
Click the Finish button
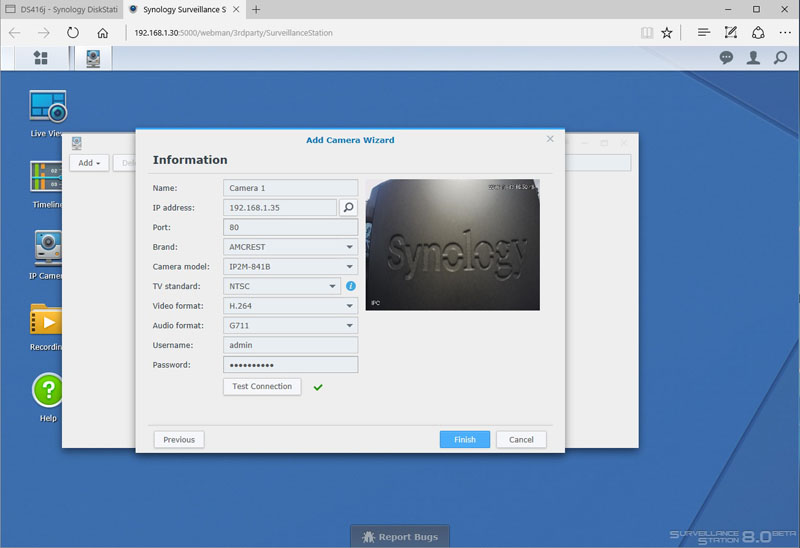pyautogui.click(x=465, y=439)
